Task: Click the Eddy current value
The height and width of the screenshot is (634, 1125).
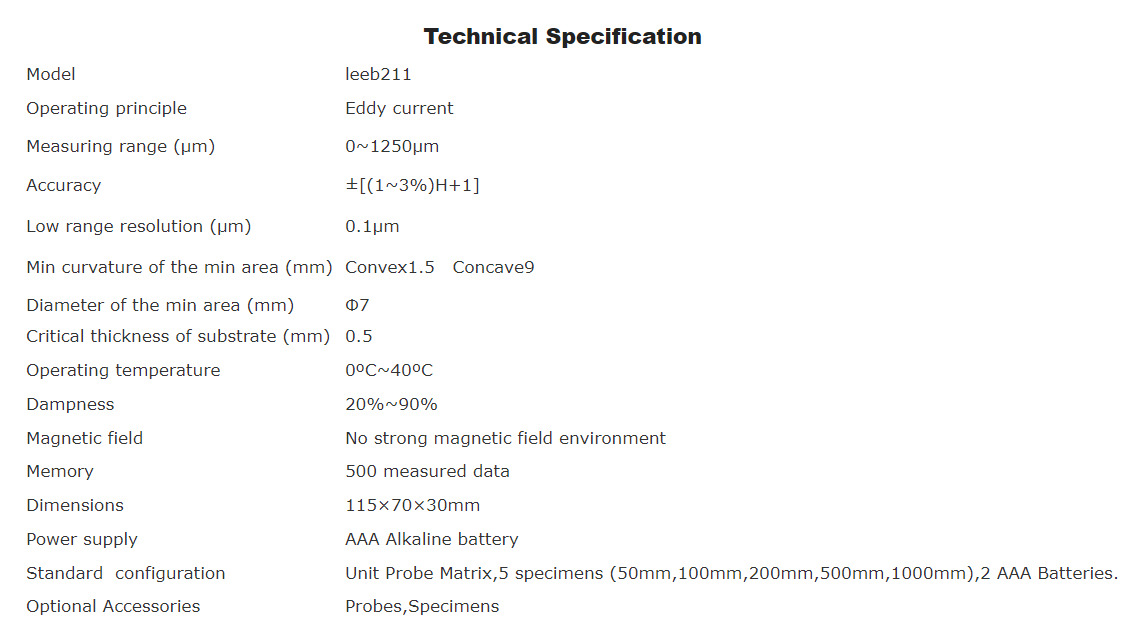Action: point(399,108)
